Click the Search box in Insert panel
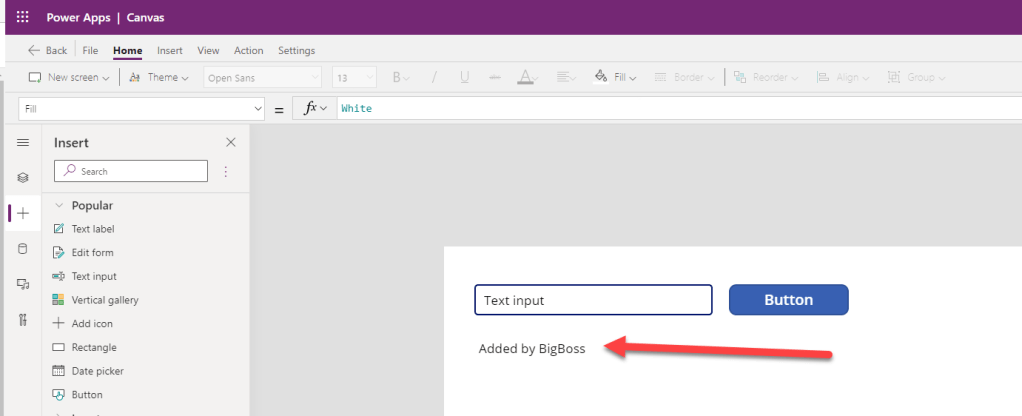The width and height of the screenshot is (1022, 416). coord(131,172)
